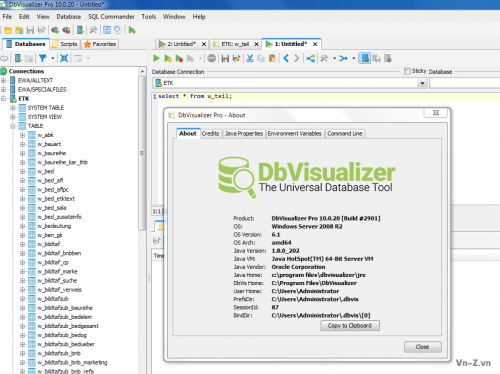Expand the w_abk table node
This screenshot has height=374, width=500.
22,135
